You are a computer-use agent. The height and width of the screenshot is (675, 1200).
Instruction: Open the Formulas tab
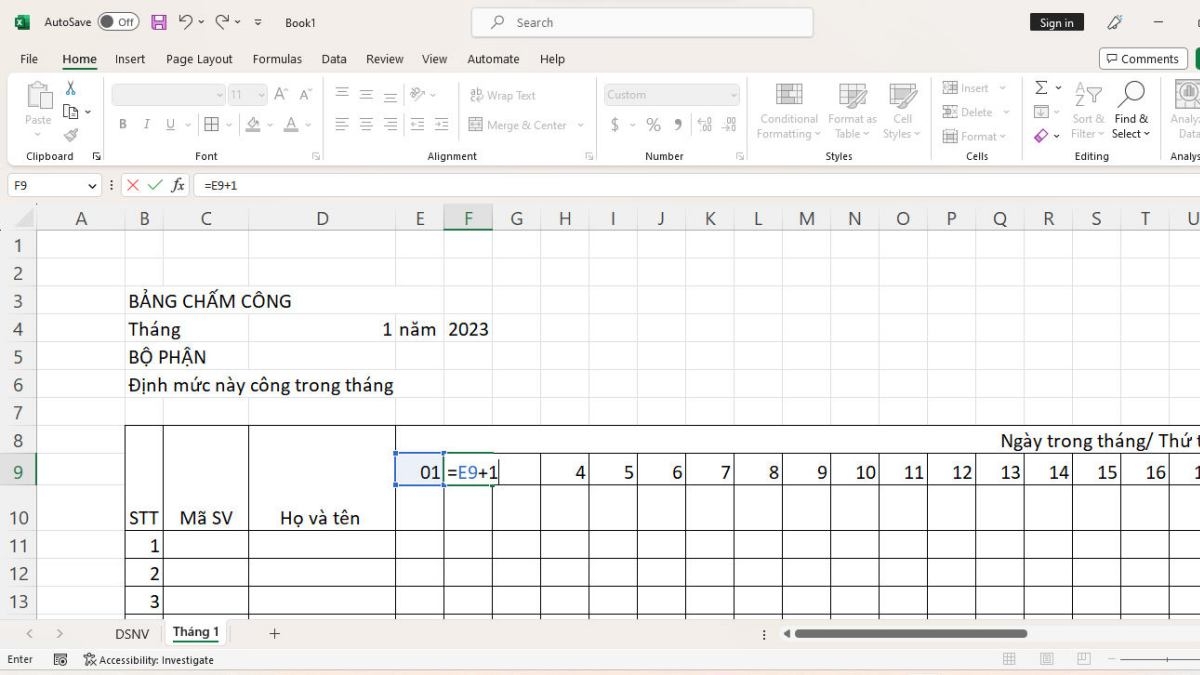277,59
